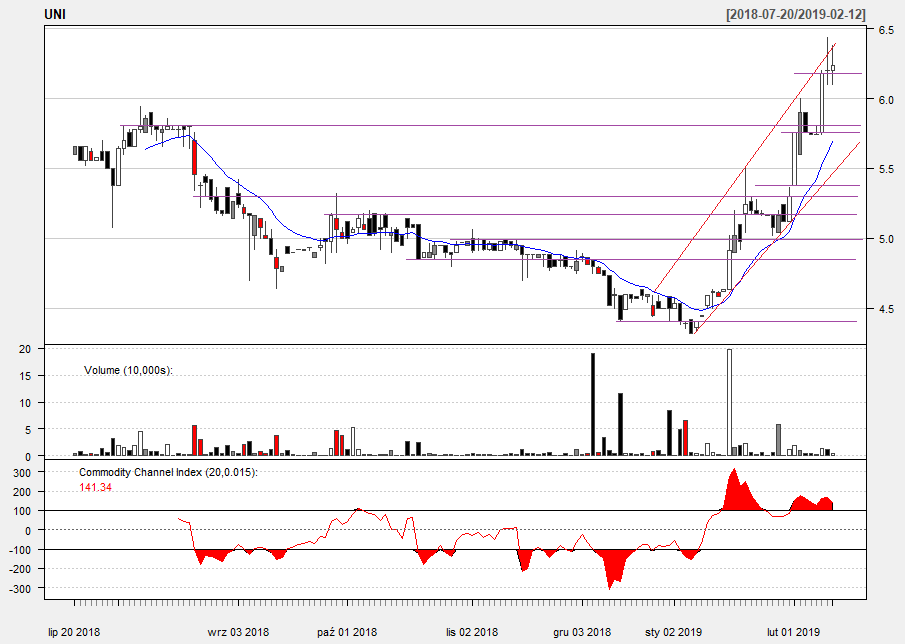Click the 'sty 02 2019' date label

point(674,632)
